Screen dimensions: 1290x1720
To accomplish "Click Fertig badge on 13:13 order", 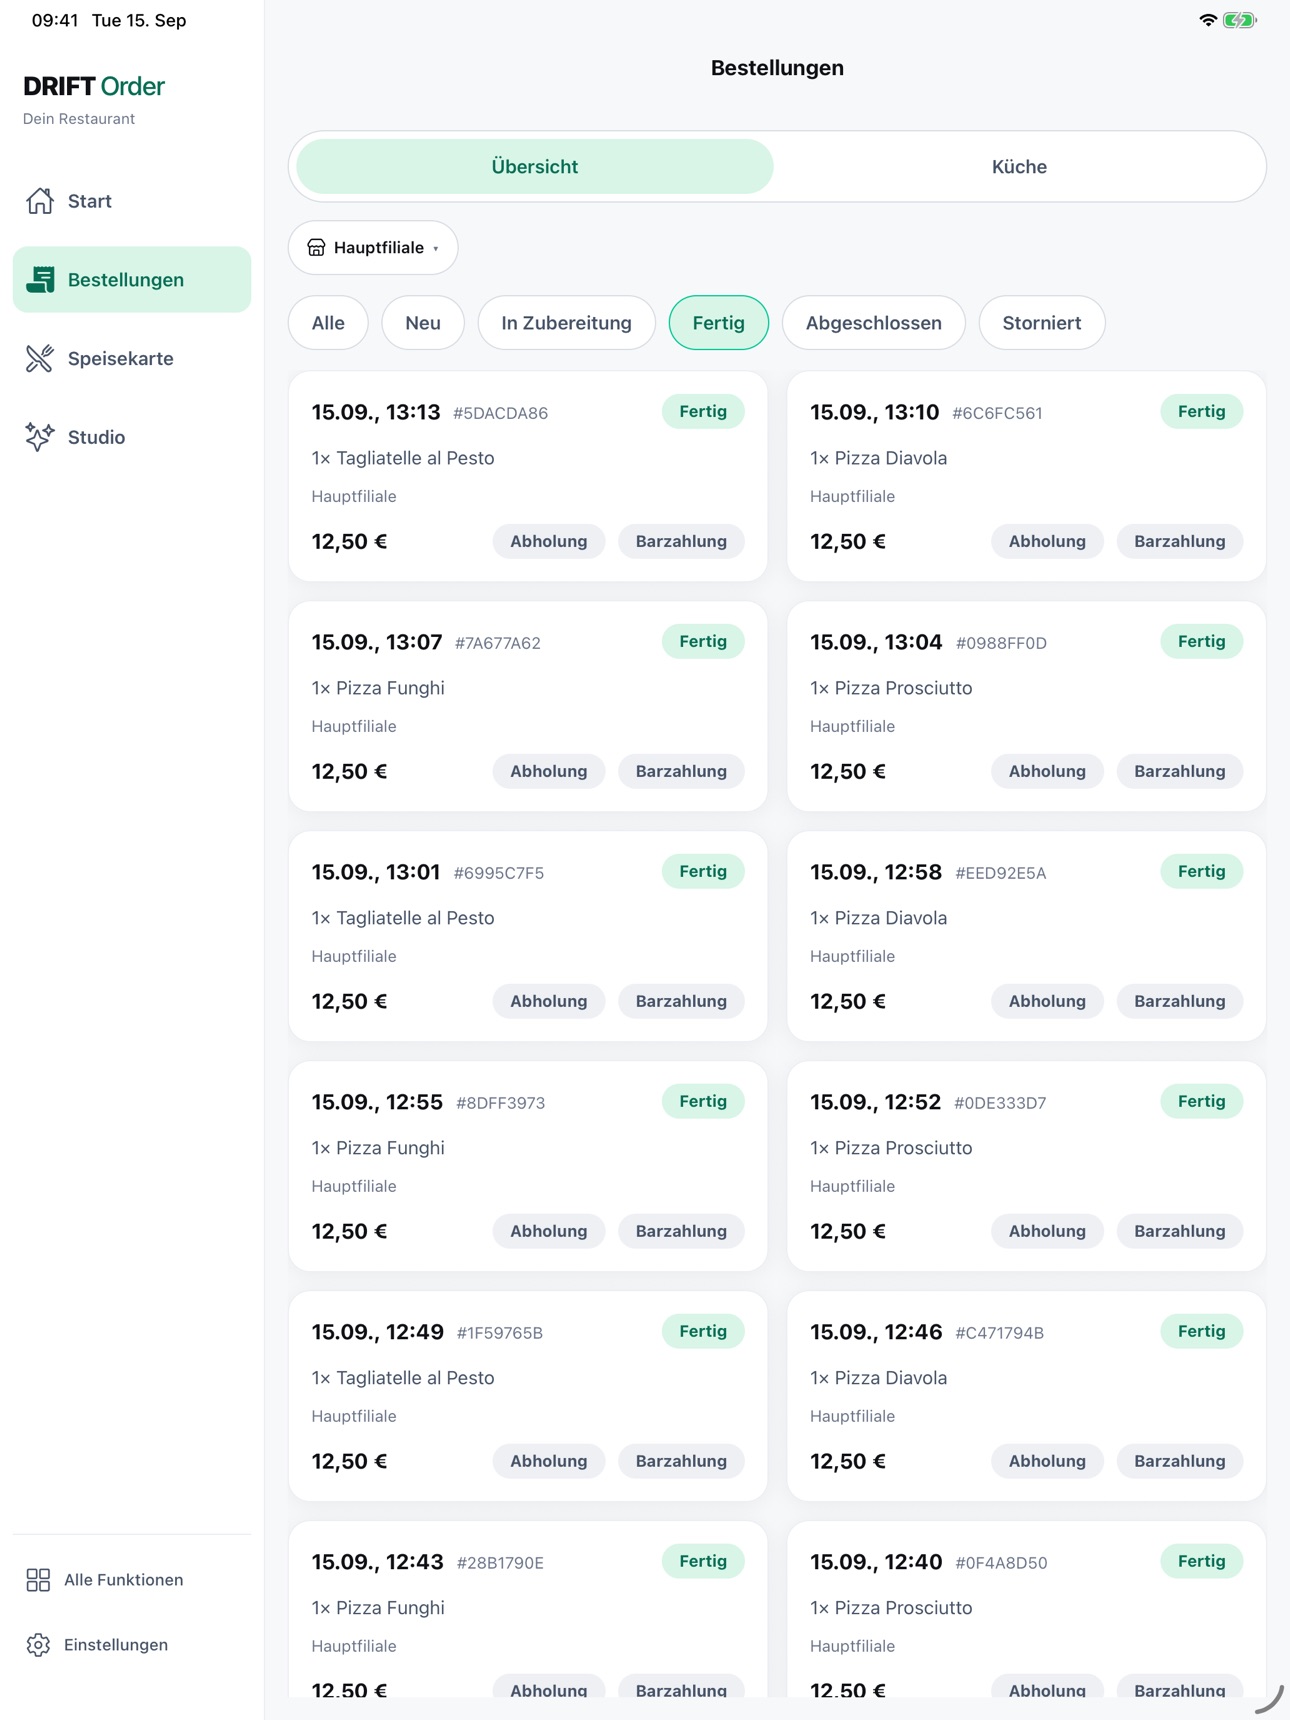I will [703, 412].
